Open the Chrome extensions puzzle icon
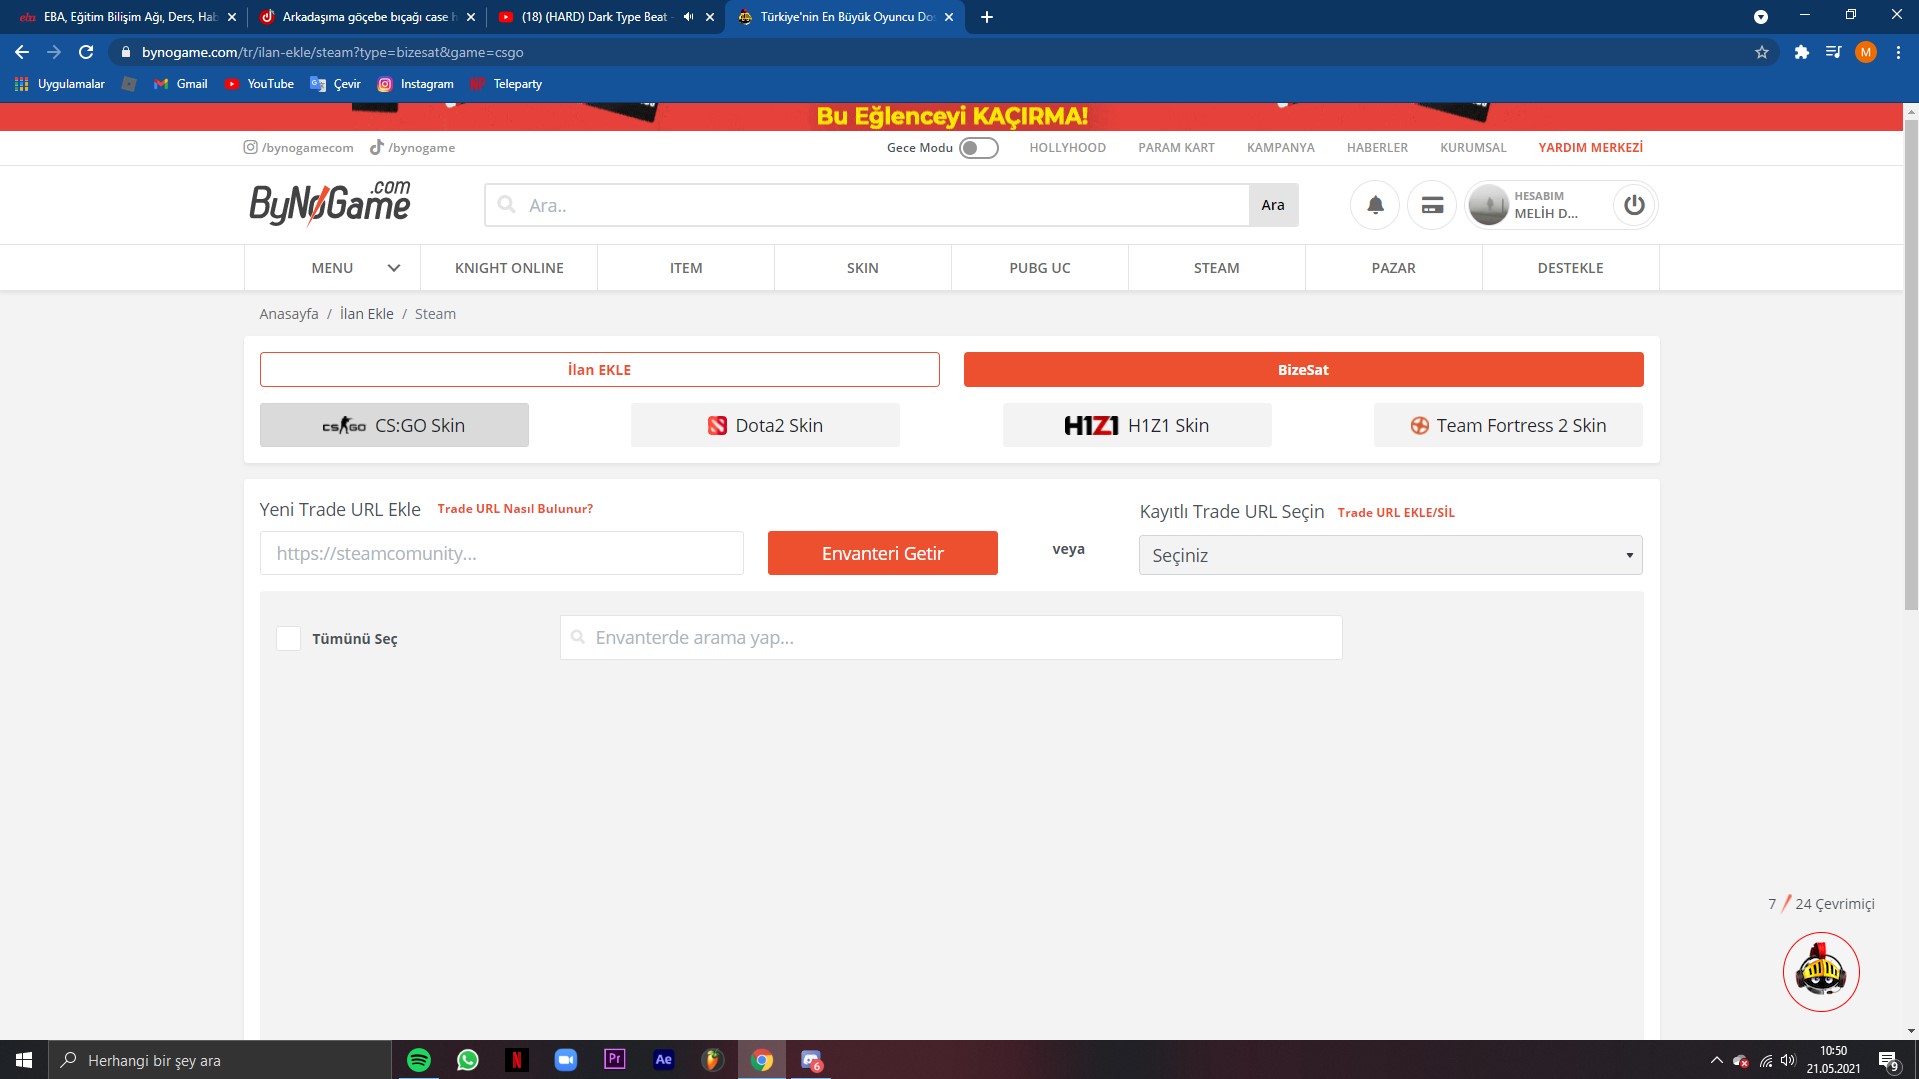This screenshot has width=1919, height=1079. 1801,52
